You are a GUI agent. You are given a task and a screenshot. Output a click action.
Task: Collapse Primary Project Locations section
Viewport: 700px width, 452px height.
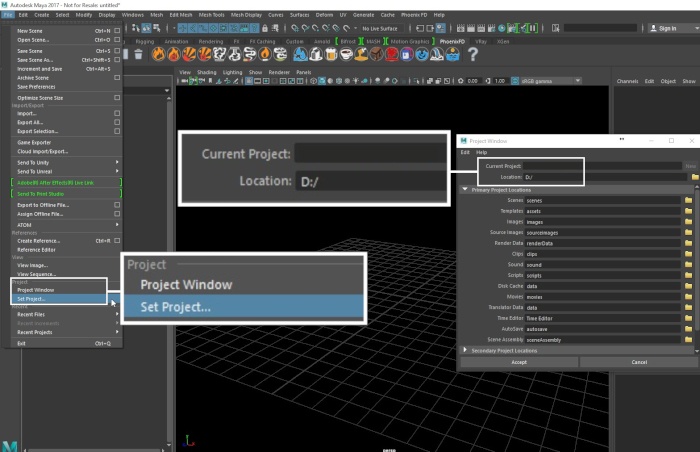[x=465, y=189]
